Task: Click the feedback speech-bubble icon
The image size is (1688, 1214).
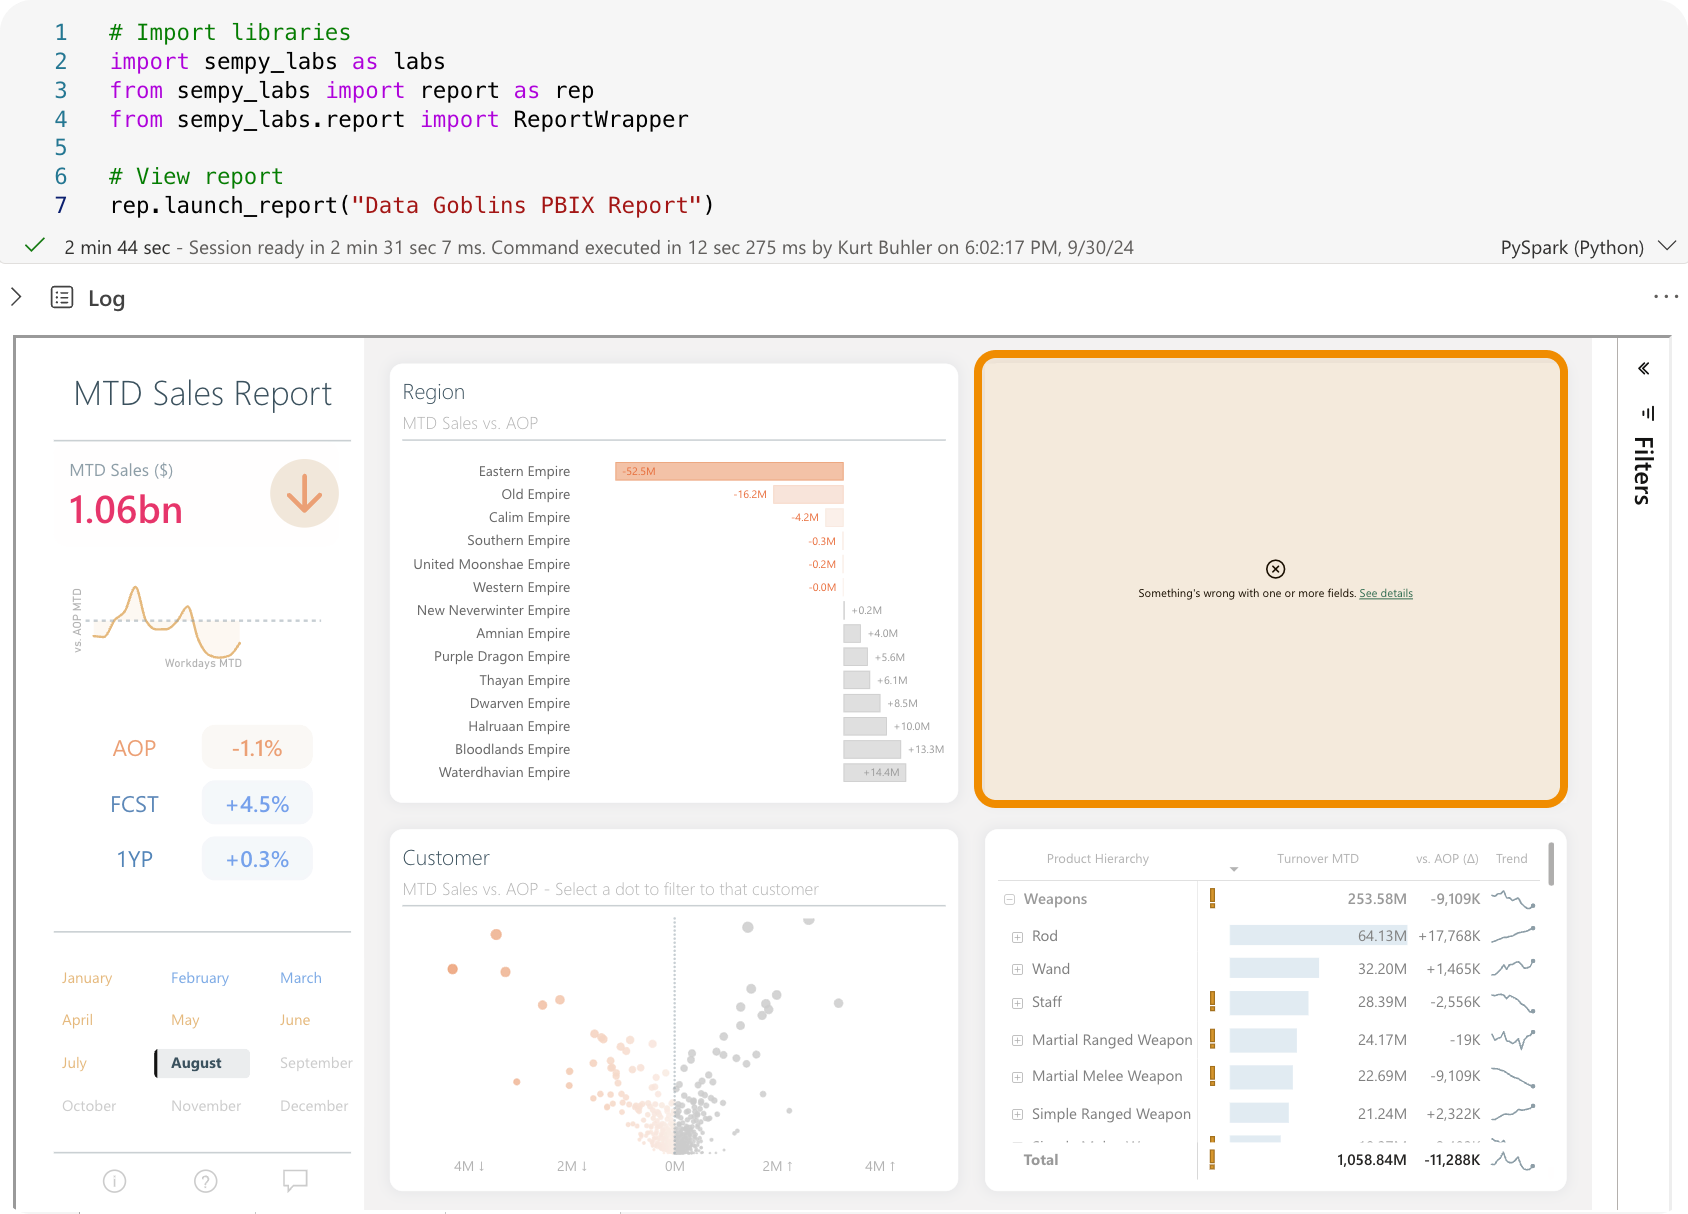Action: (x=296, y=1181)
